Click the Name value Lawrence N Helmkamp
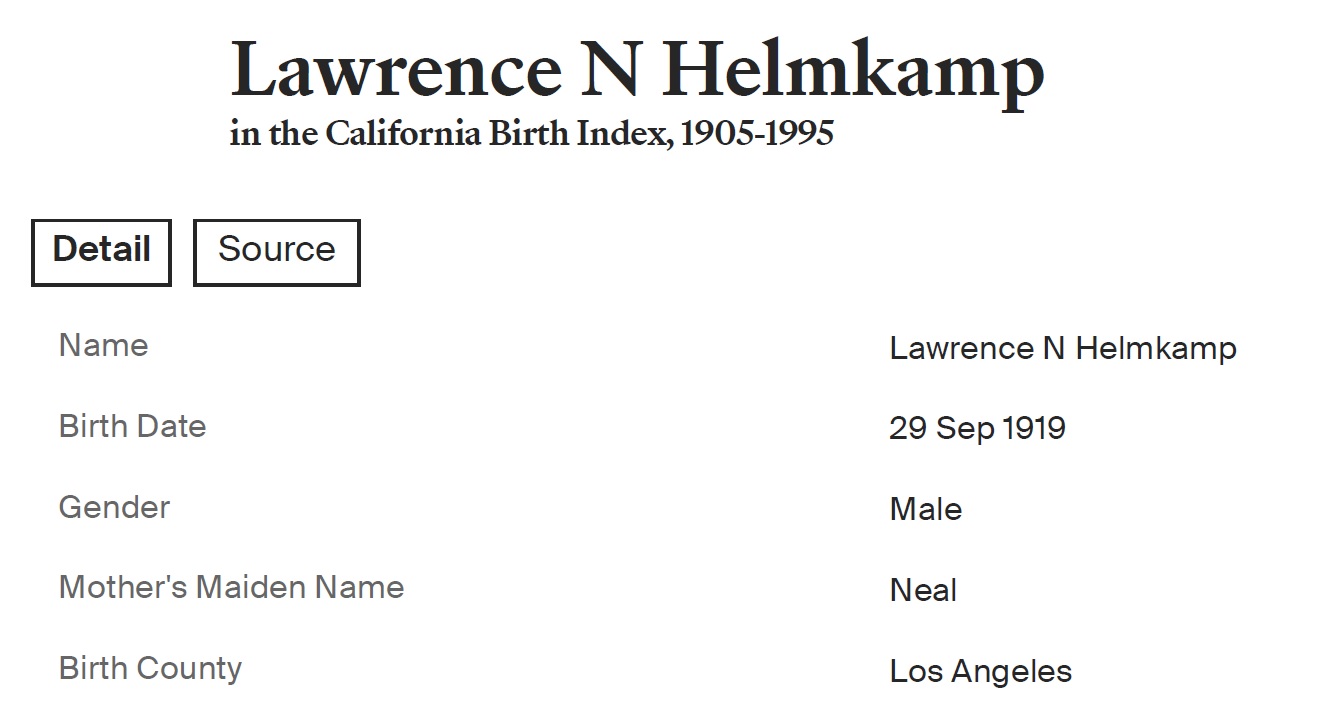 (x=1062, y=348)
